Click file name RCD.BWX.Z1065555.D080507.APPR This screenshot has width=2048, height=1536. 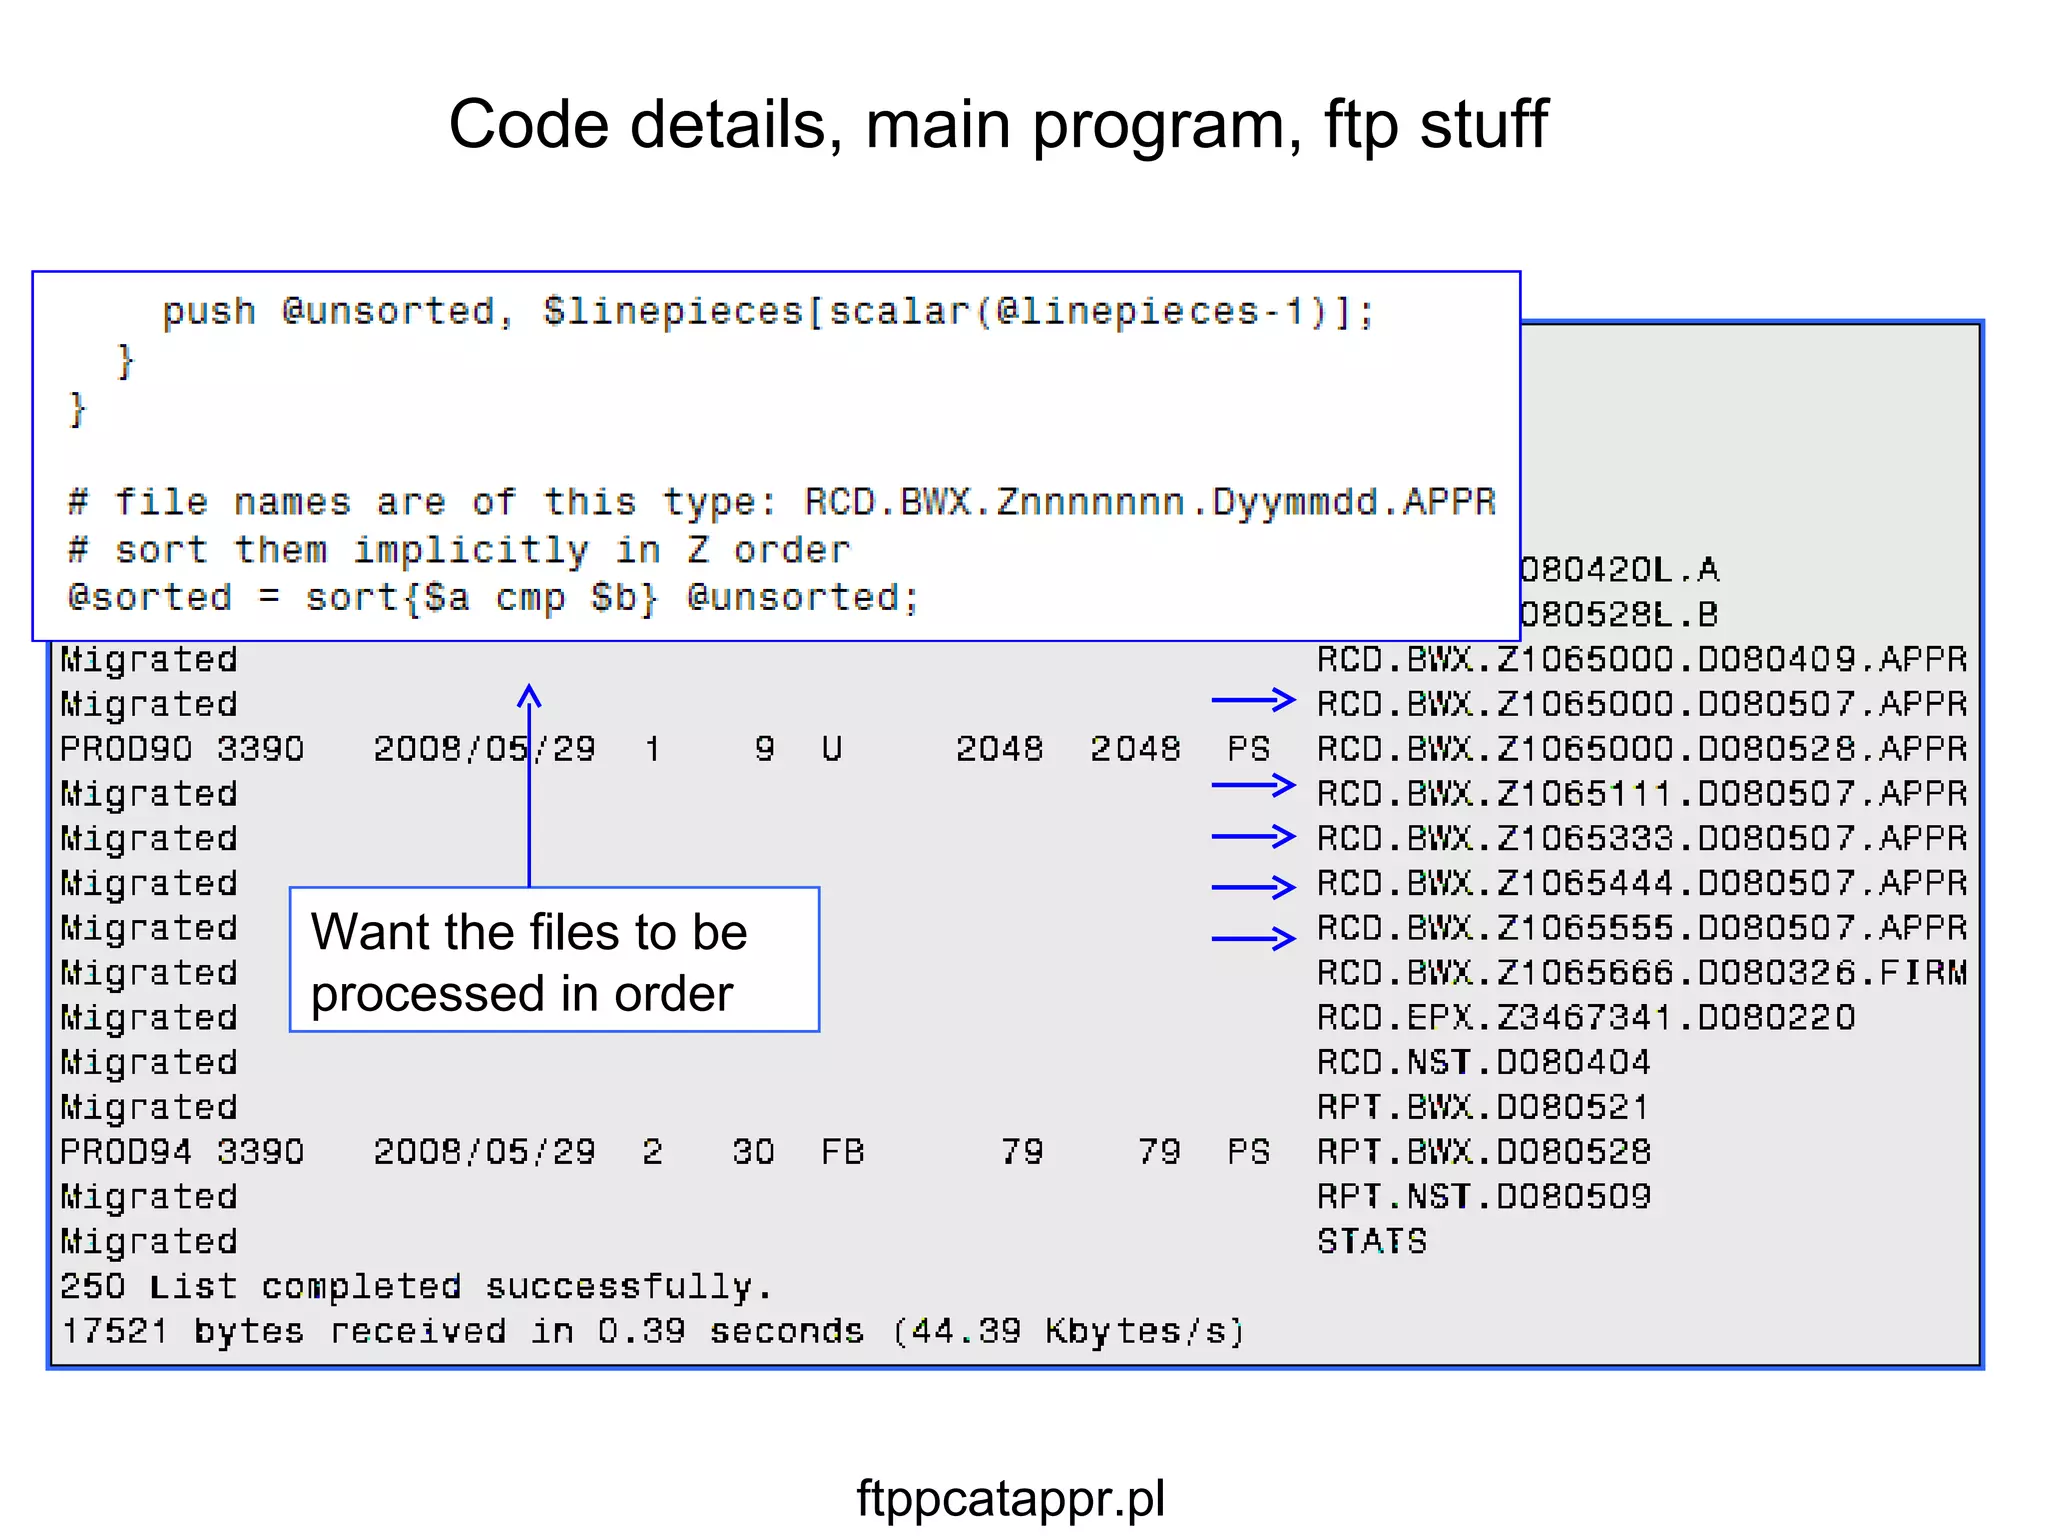click(x=1642, y=928)
